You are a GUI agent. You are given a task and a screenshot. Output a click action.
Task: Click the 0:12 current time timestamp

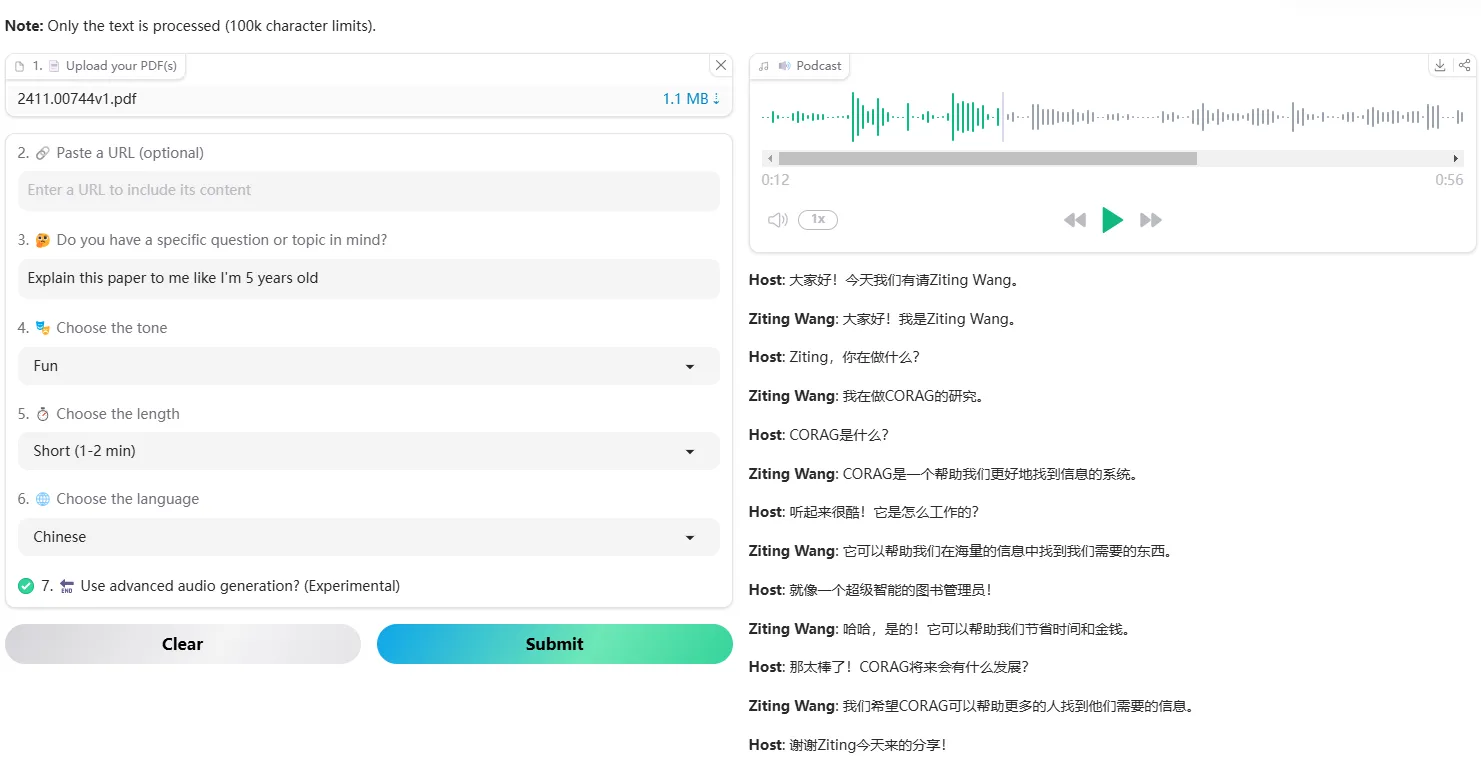(x=776, y=180)
